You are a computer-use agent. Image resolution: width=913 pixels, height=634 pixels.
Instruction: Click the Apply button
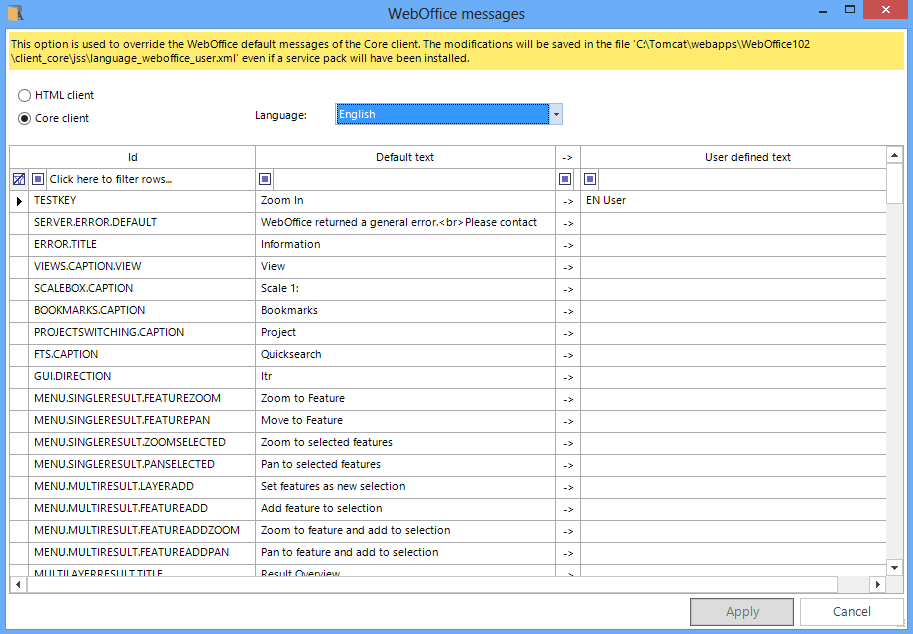click(x=741, y=611)
